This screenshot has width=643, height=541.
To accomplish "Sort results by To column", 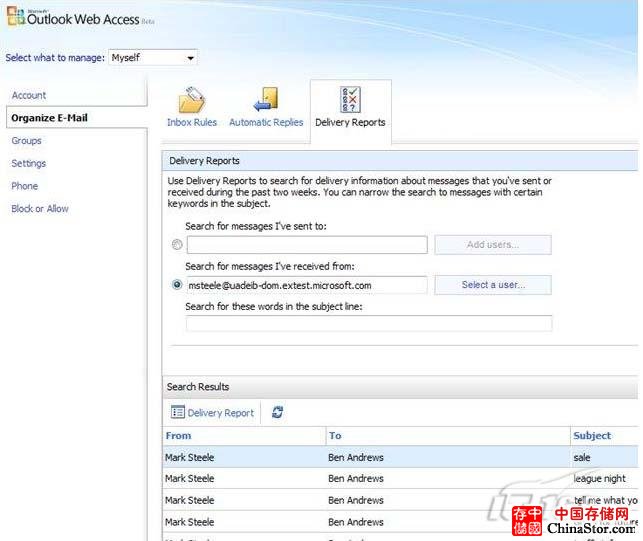I will pyautogui.click(x=448, y=436).
